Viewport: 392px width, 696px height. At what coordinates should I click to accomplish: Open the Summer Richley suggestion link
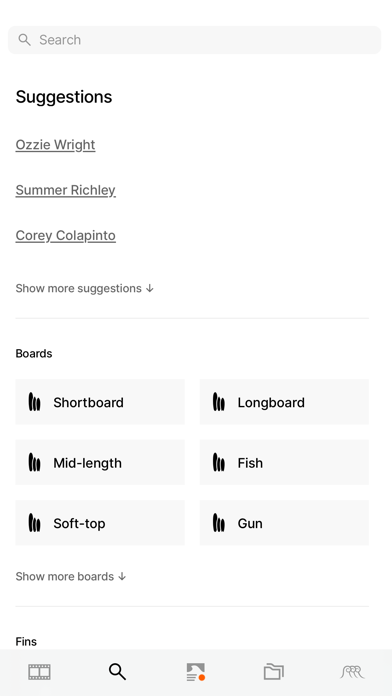pos(66,190)
